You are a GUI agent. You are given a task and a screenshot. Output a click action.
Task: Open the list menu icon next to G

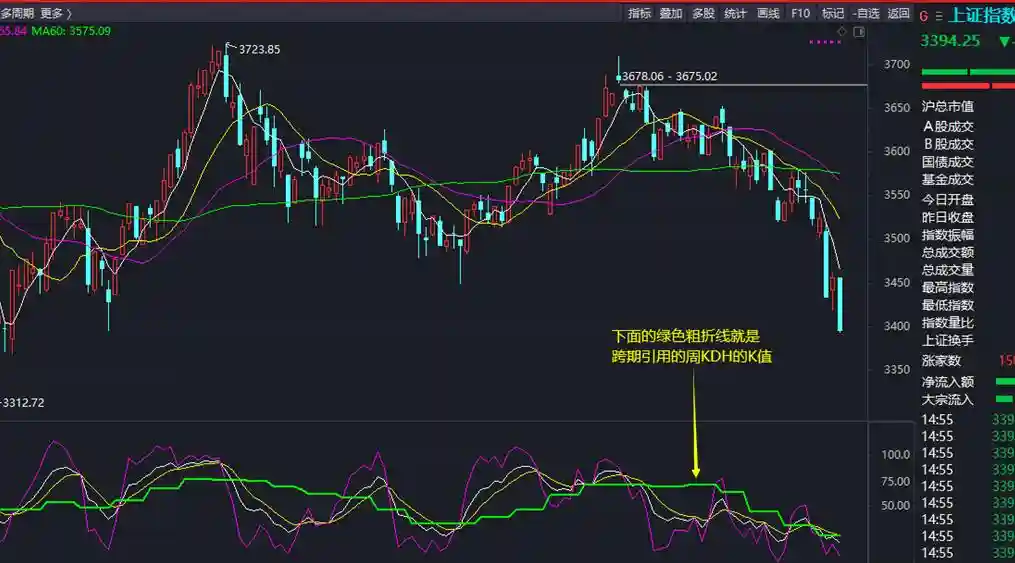pyautogui.click(x=938, y=16)
